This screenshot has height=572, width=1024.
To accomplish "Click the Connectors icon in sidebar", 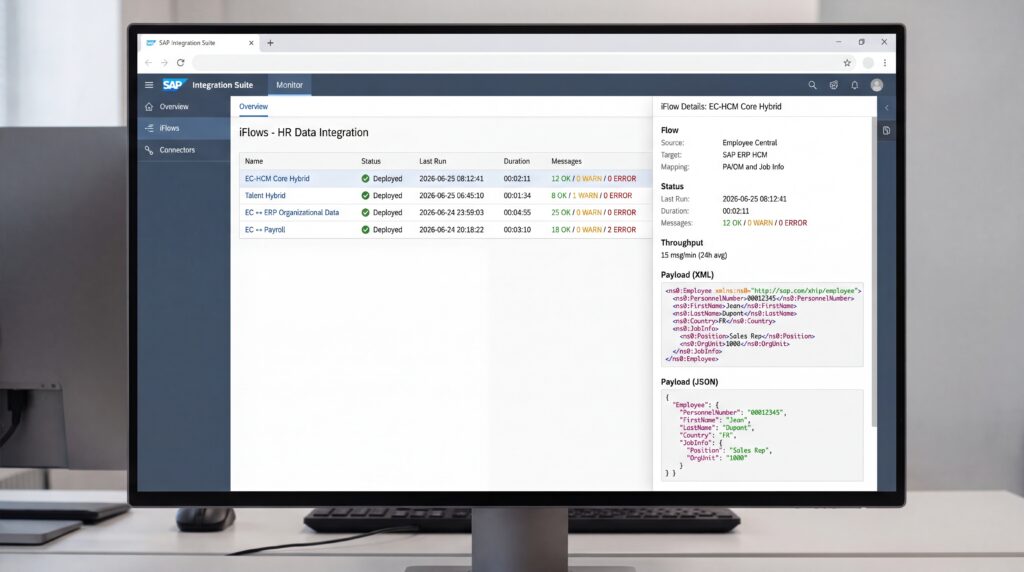I will pyautogui.click(x=149, y=150).
